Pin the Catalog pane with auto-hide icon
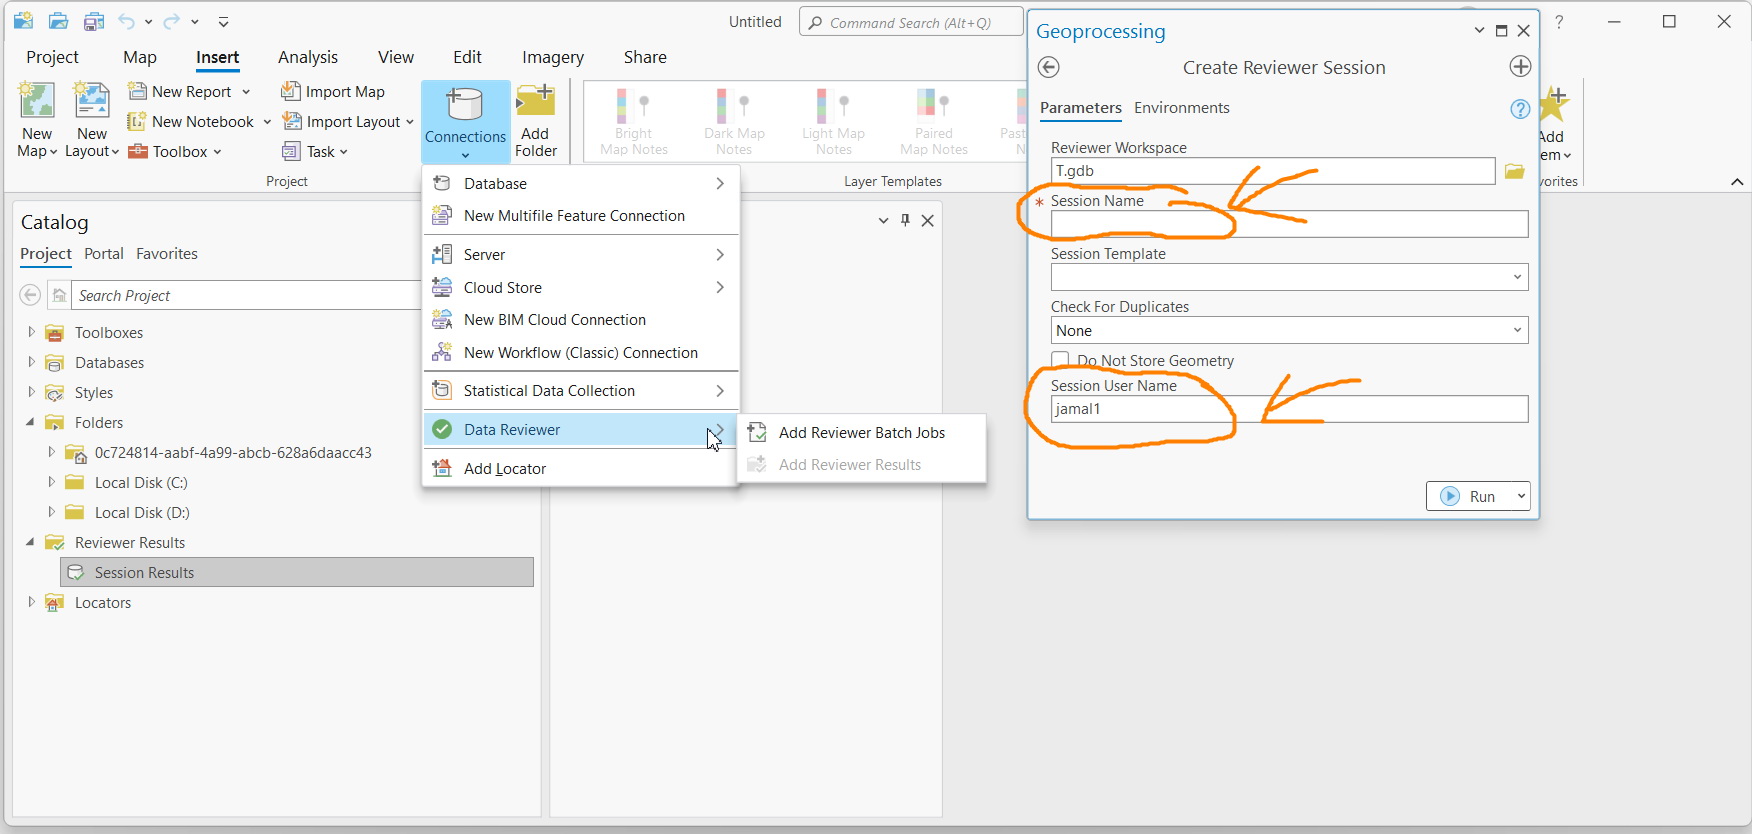Viewport: 1752px width, 834px height. pyautogui.click(x=905, y=220)
